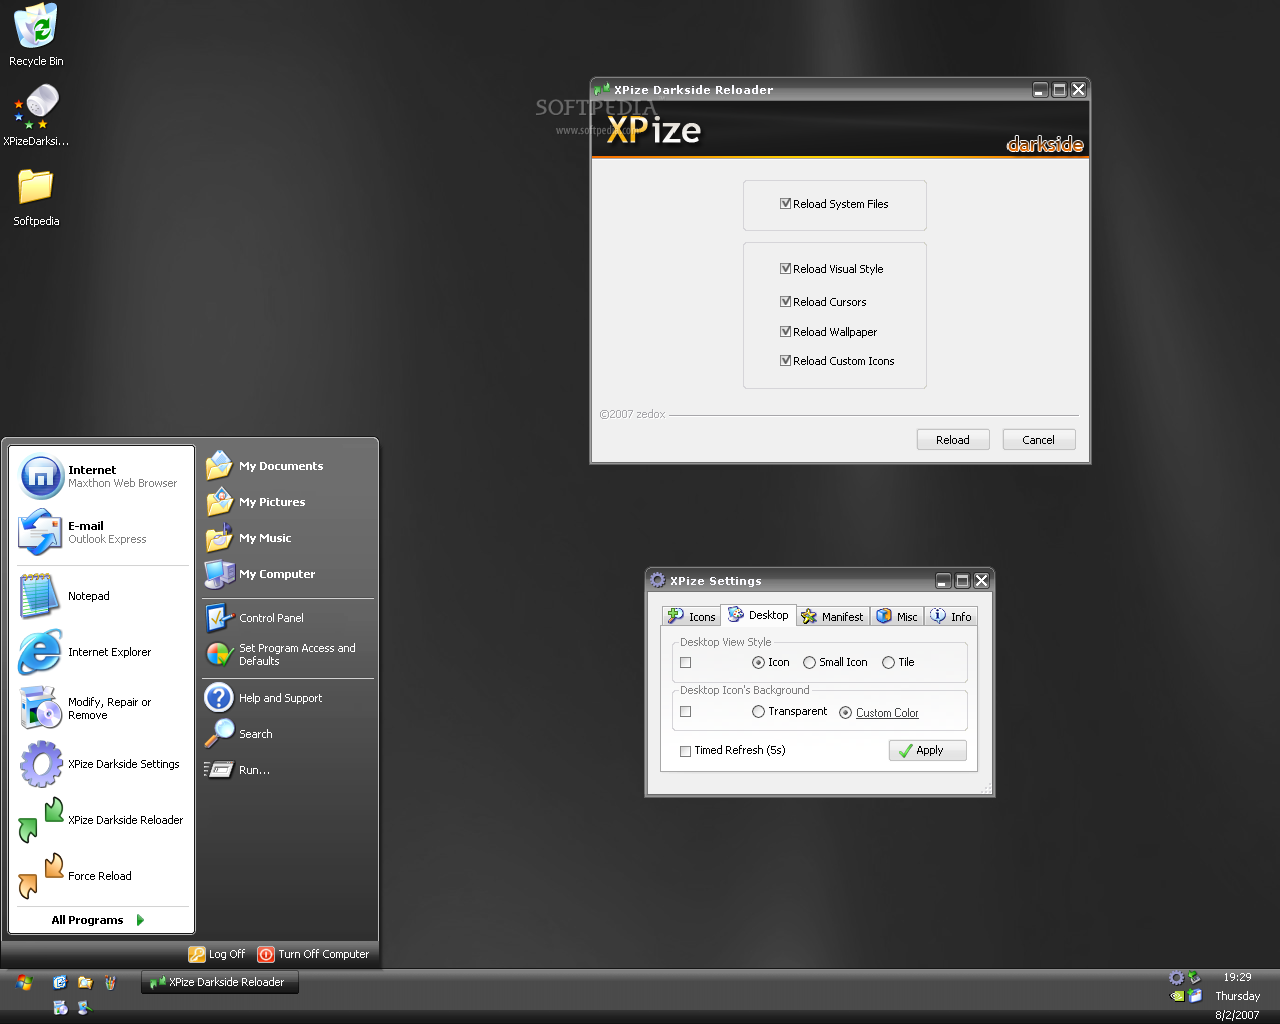Open My Pictures in Start menu
This screenshot has height=1024, width=1280.
point(287,502)
